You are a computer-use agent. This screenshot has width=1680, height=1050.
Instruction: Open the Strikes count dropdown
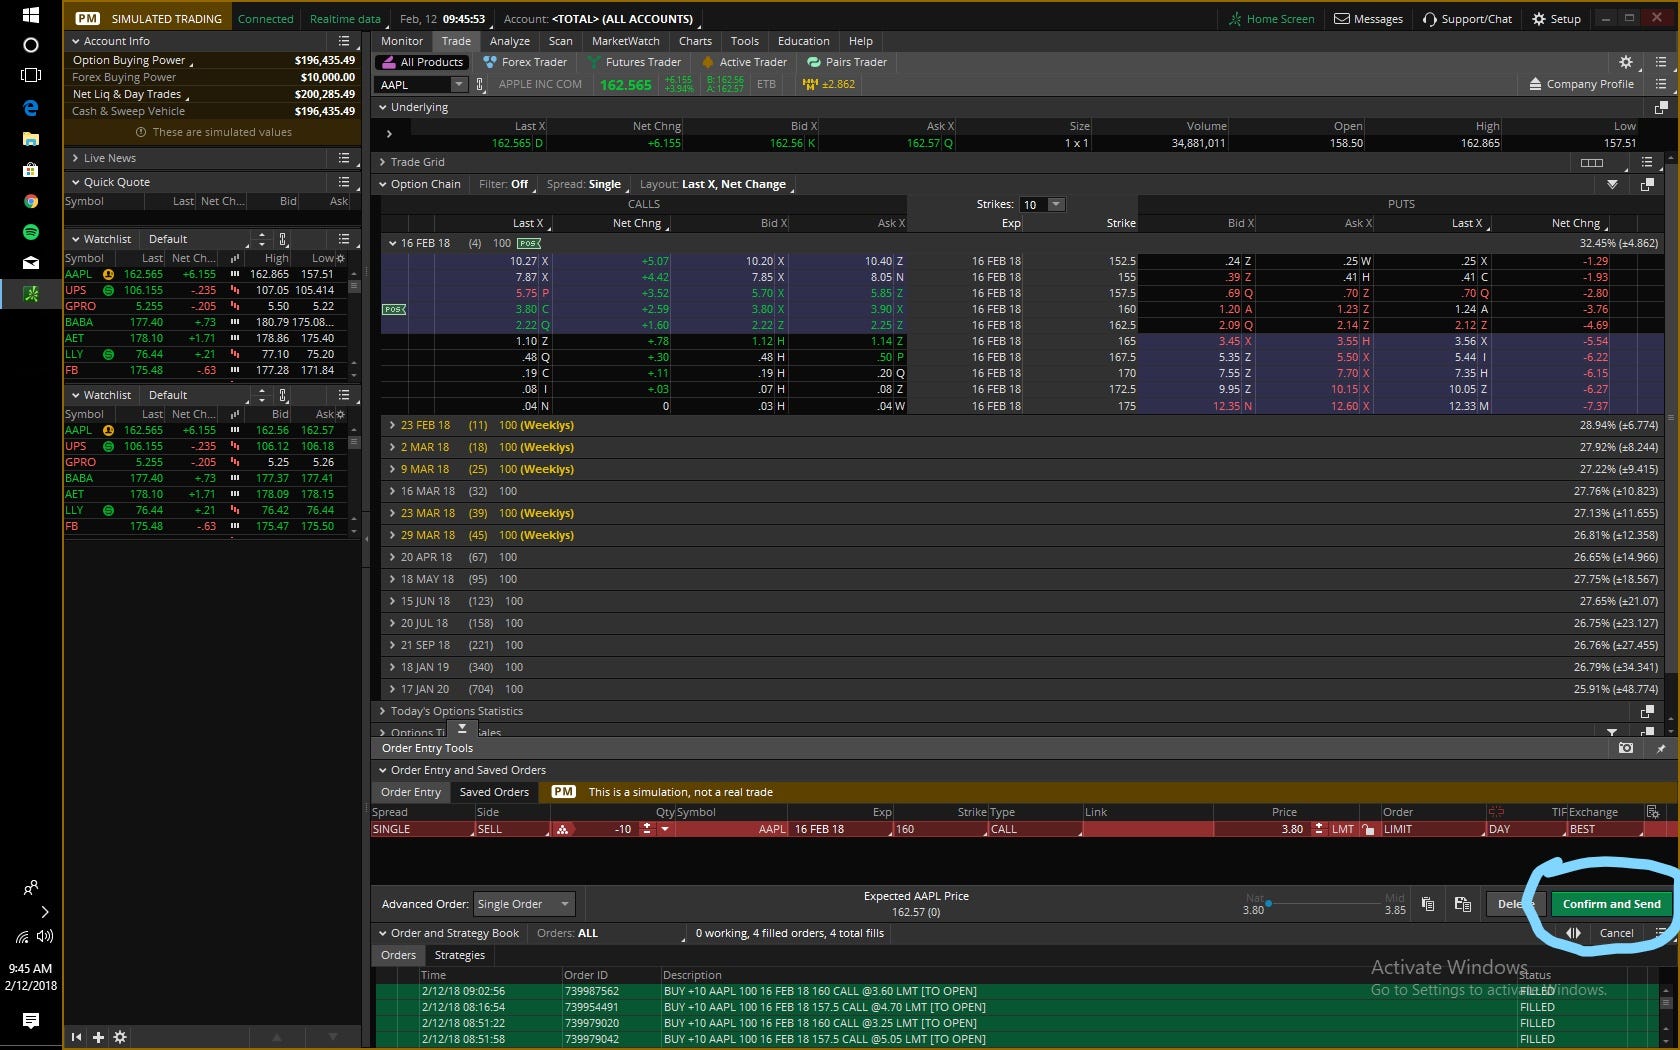click(x=1055, y=204)
